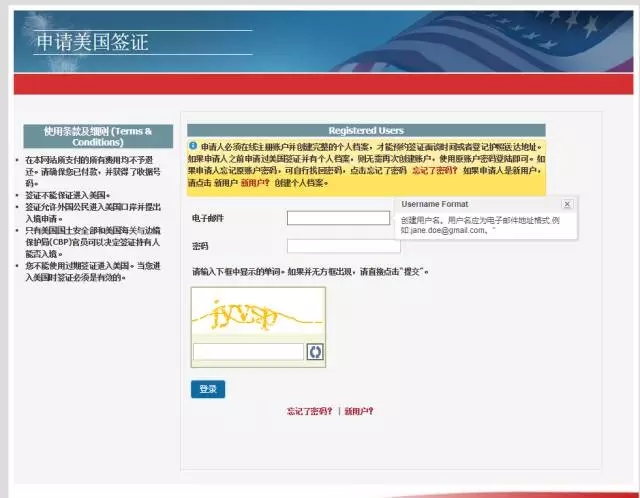The height and width of the screenshot is (498, 640).
Task: Click the 电子邮件 field label
Action: [x=208, y=218]
